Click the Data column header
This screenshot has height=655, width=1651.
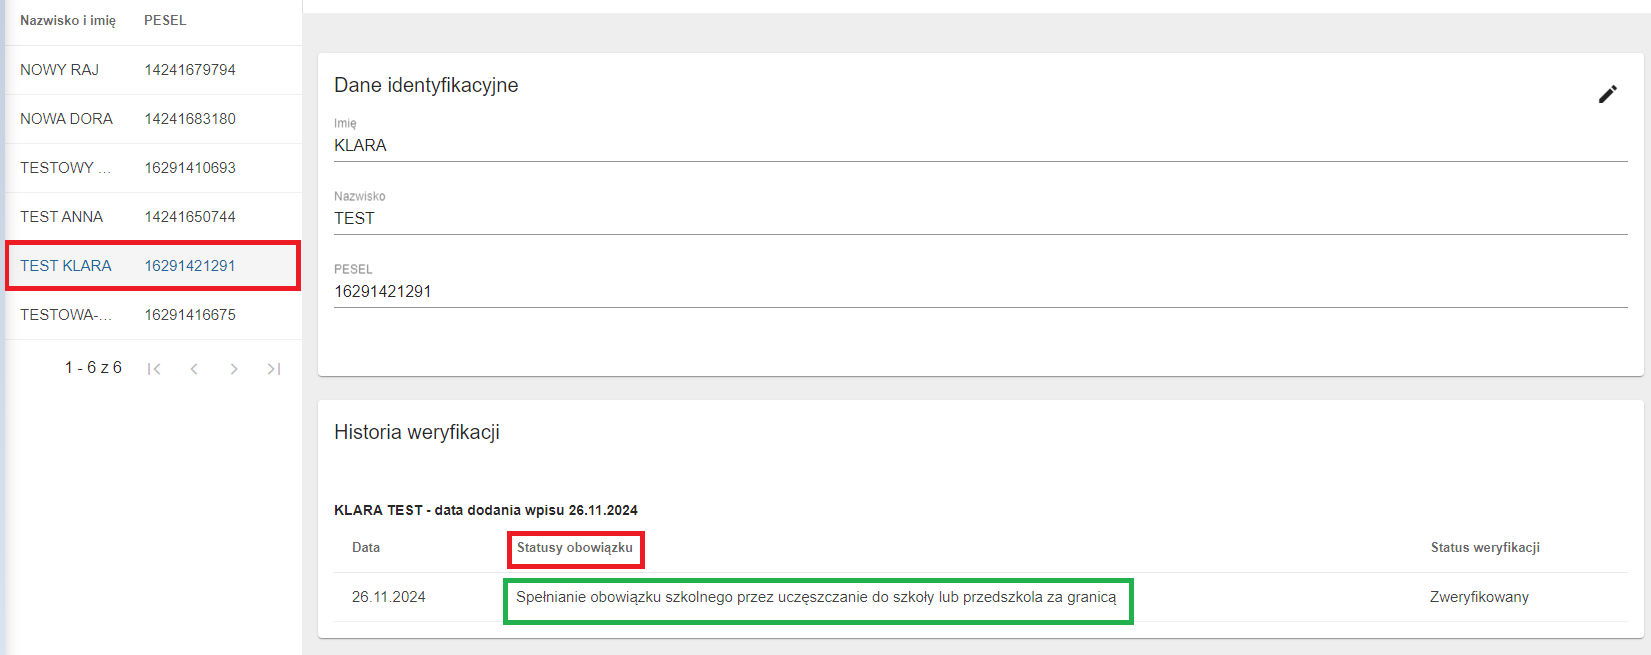[x=366, y=548]
